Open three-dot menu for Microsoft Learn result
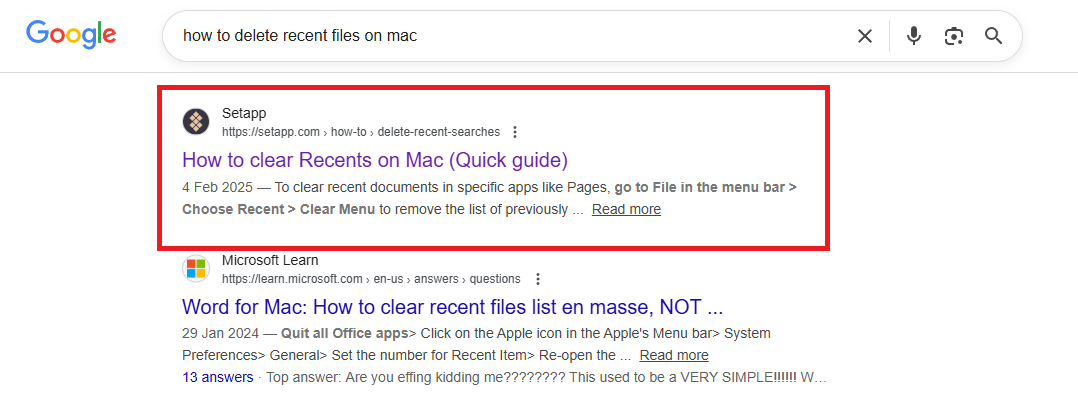 coord(537,279)
